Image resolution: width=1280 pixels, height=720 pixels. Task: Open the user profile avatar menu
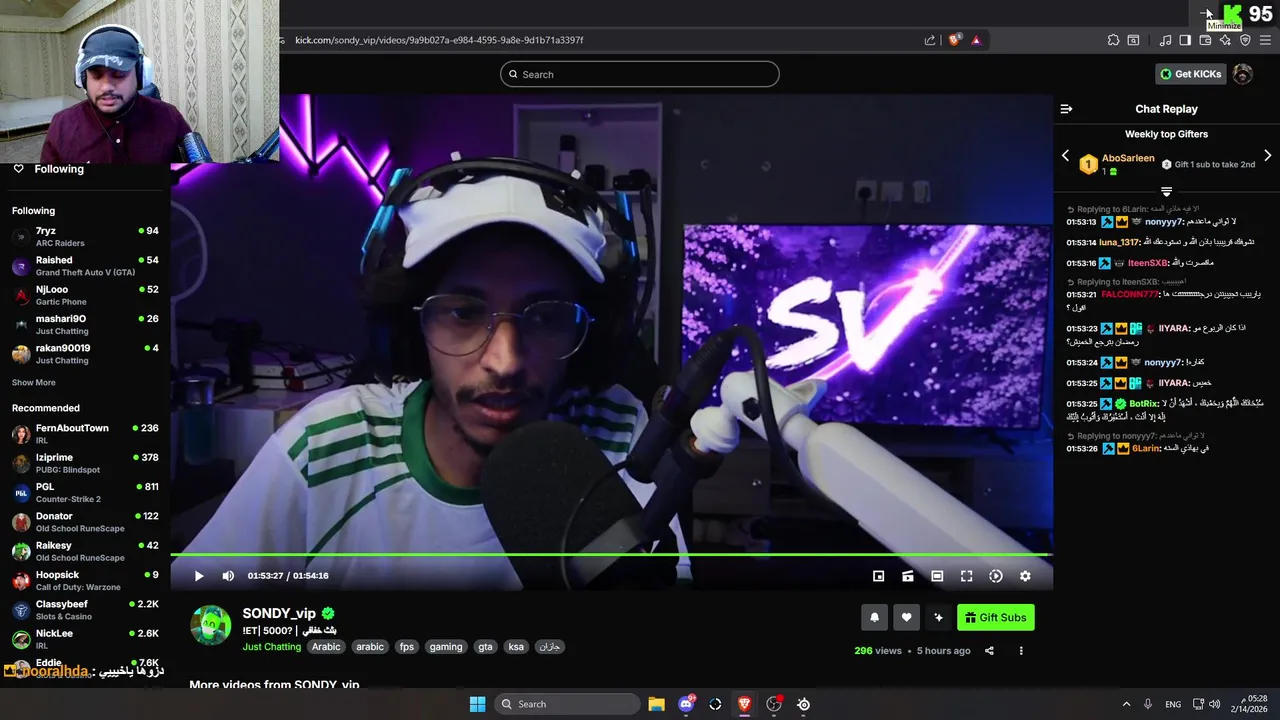point(1242,74)
